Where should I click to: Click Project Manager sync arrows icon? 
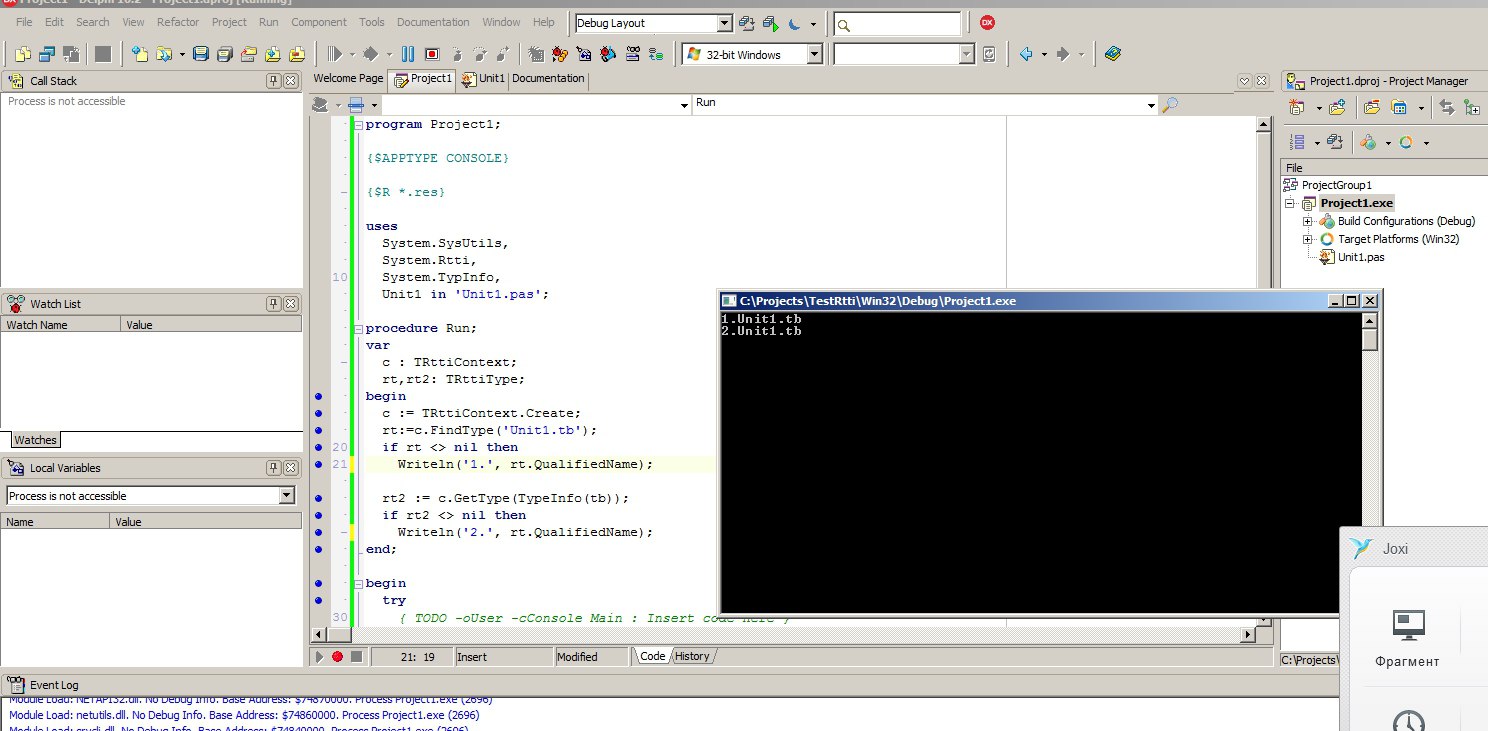[x=1446, y=107]
